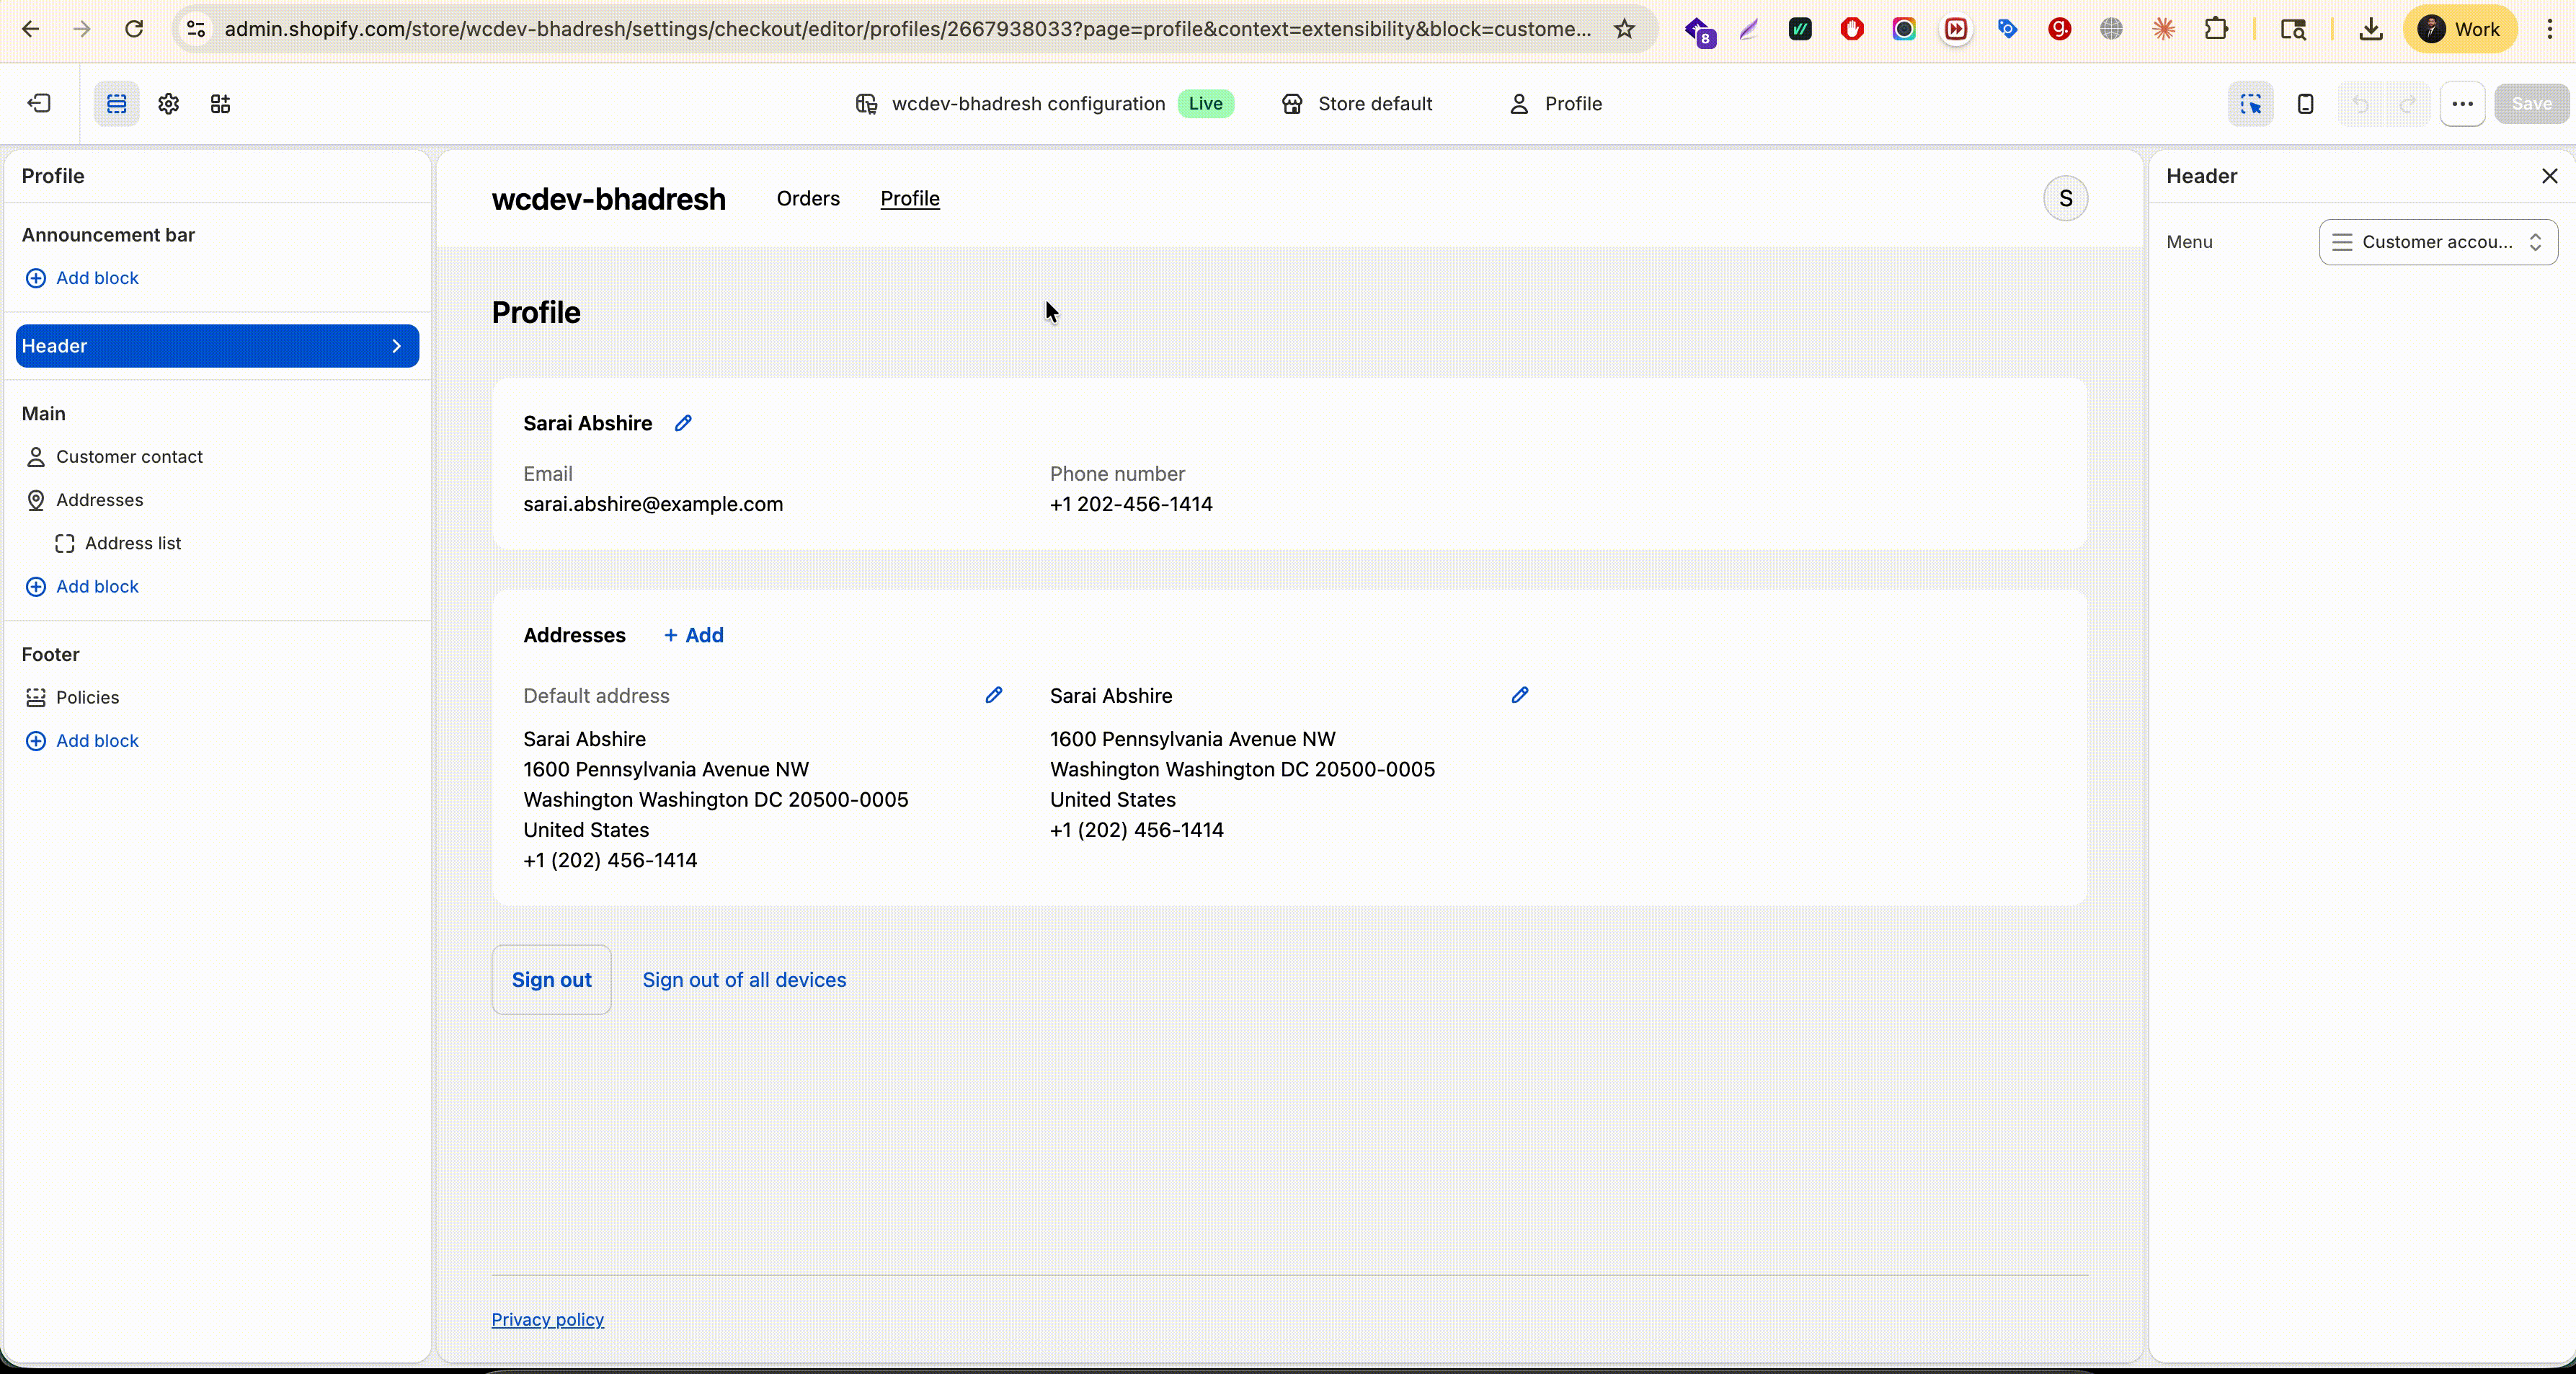Open Chrome three-dot menu
Image resolution: width=2576 pixels, height=1374 pixels.
[x=2550, y=29]
